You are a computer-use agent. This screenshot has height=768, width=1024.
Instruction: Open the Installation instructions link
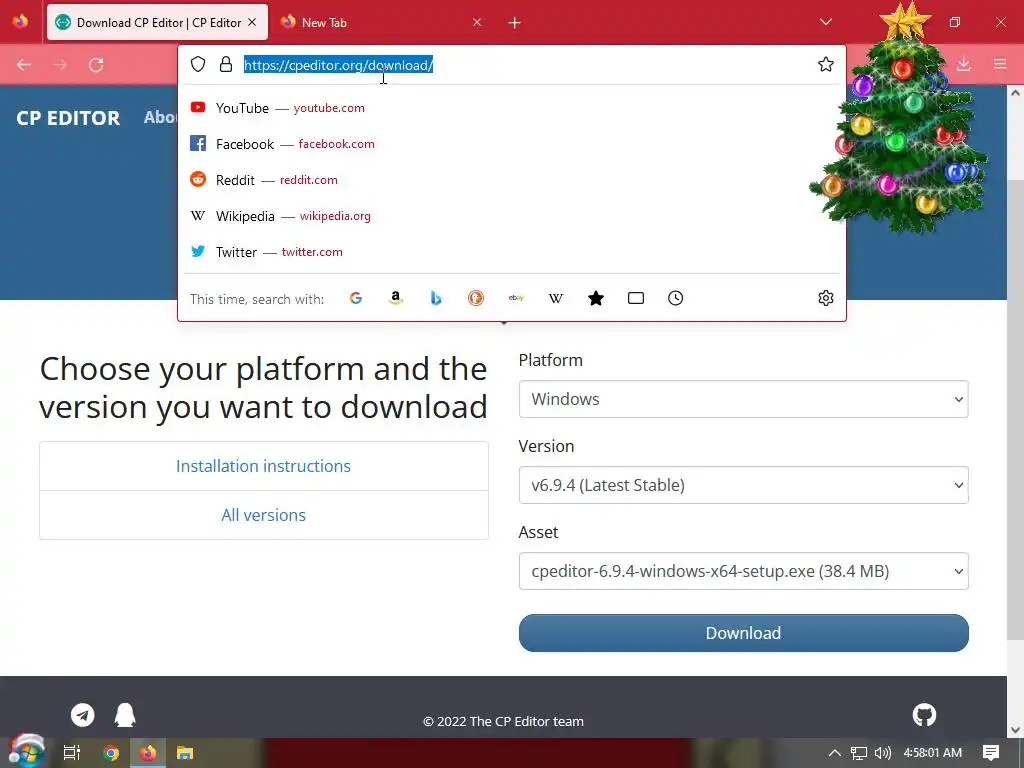263,466
